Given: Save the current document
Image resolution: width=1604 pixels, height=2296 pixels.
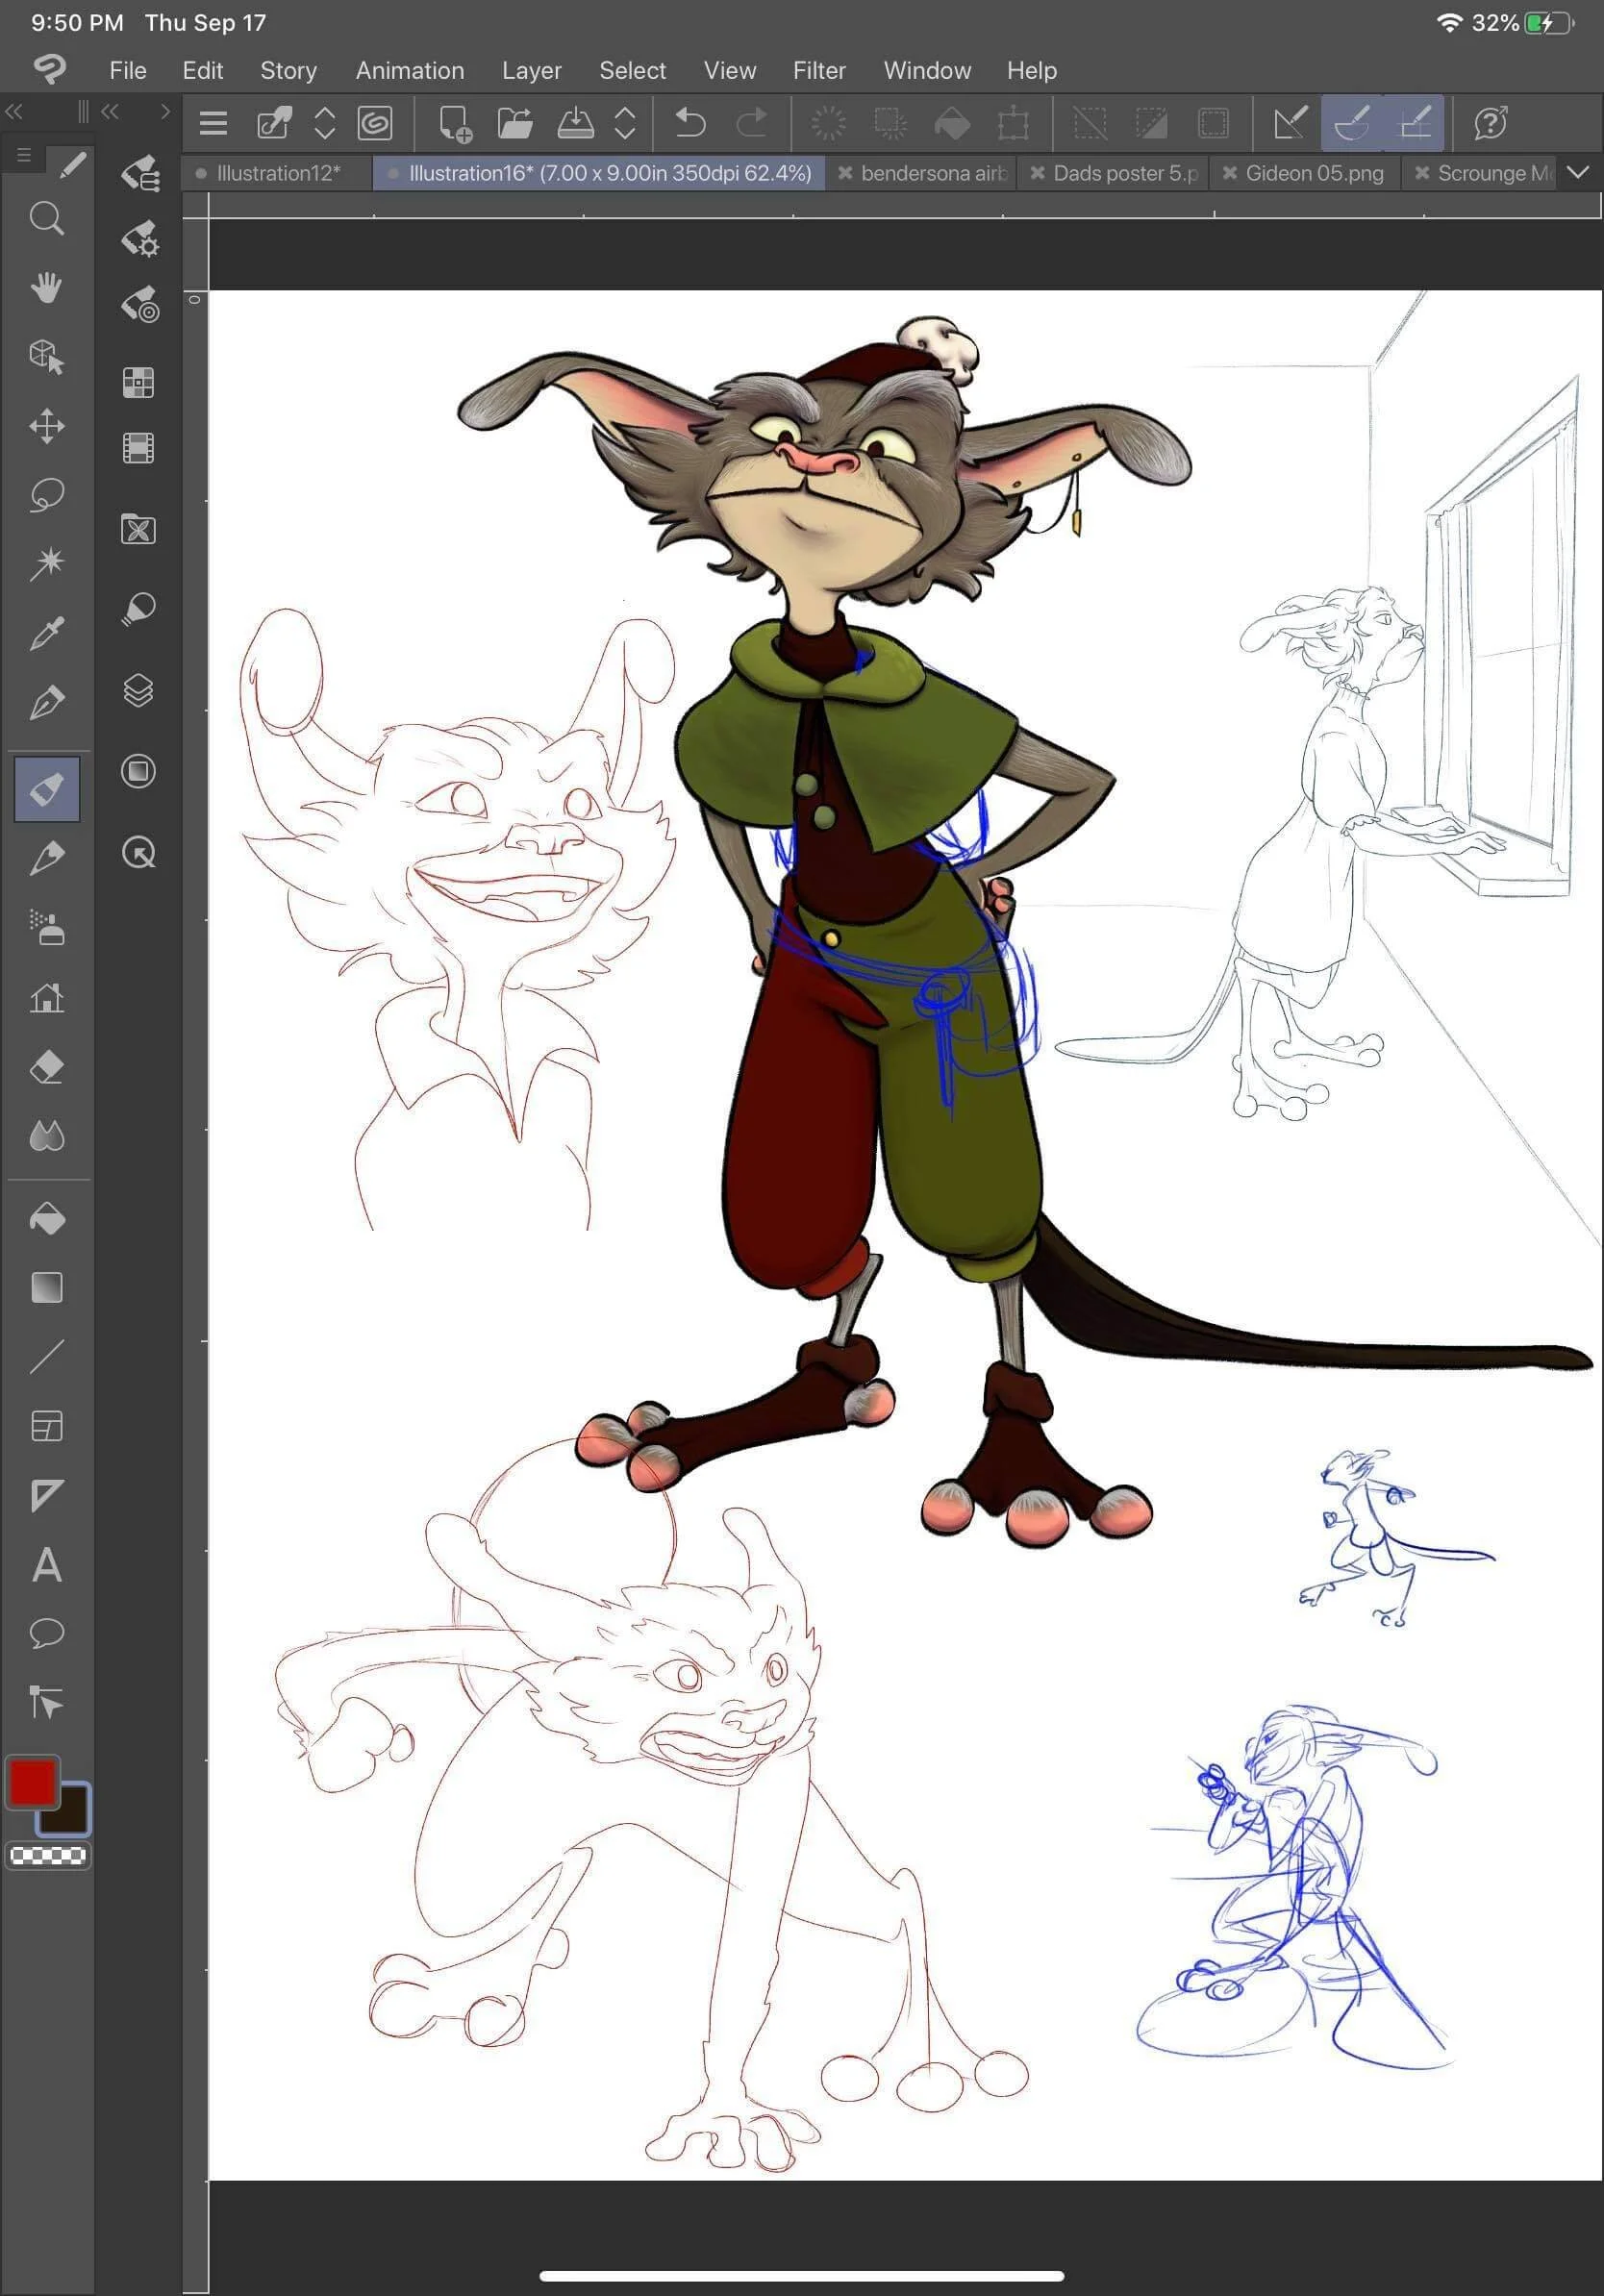Looking at the screenshot, I should (x=575, y=123).
